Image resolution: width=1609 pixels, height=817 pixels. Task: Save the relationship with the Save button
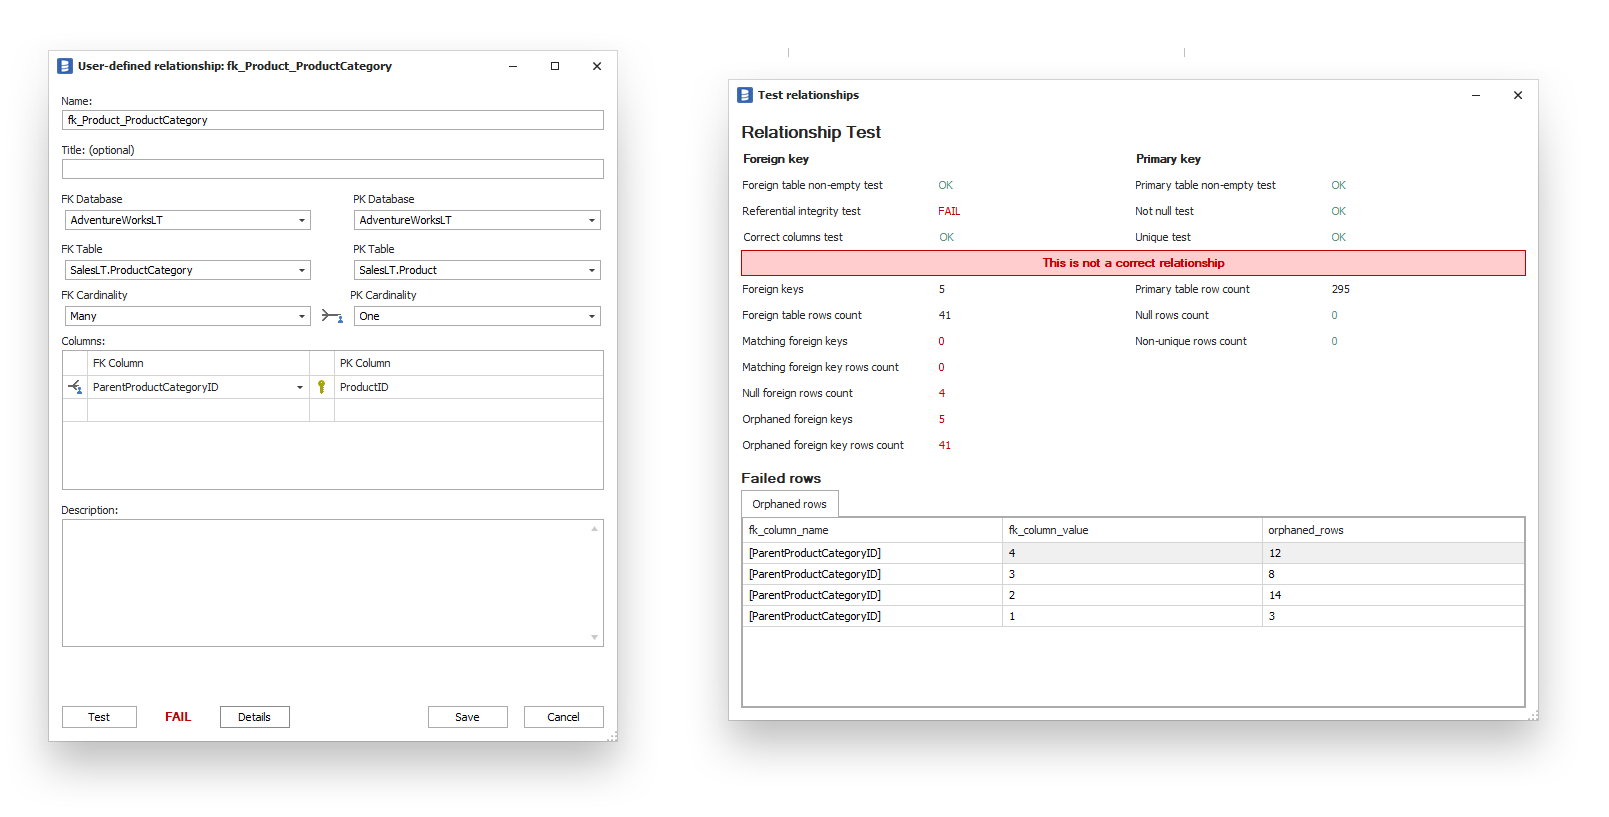pyautogui.click(x=467, y=717)
